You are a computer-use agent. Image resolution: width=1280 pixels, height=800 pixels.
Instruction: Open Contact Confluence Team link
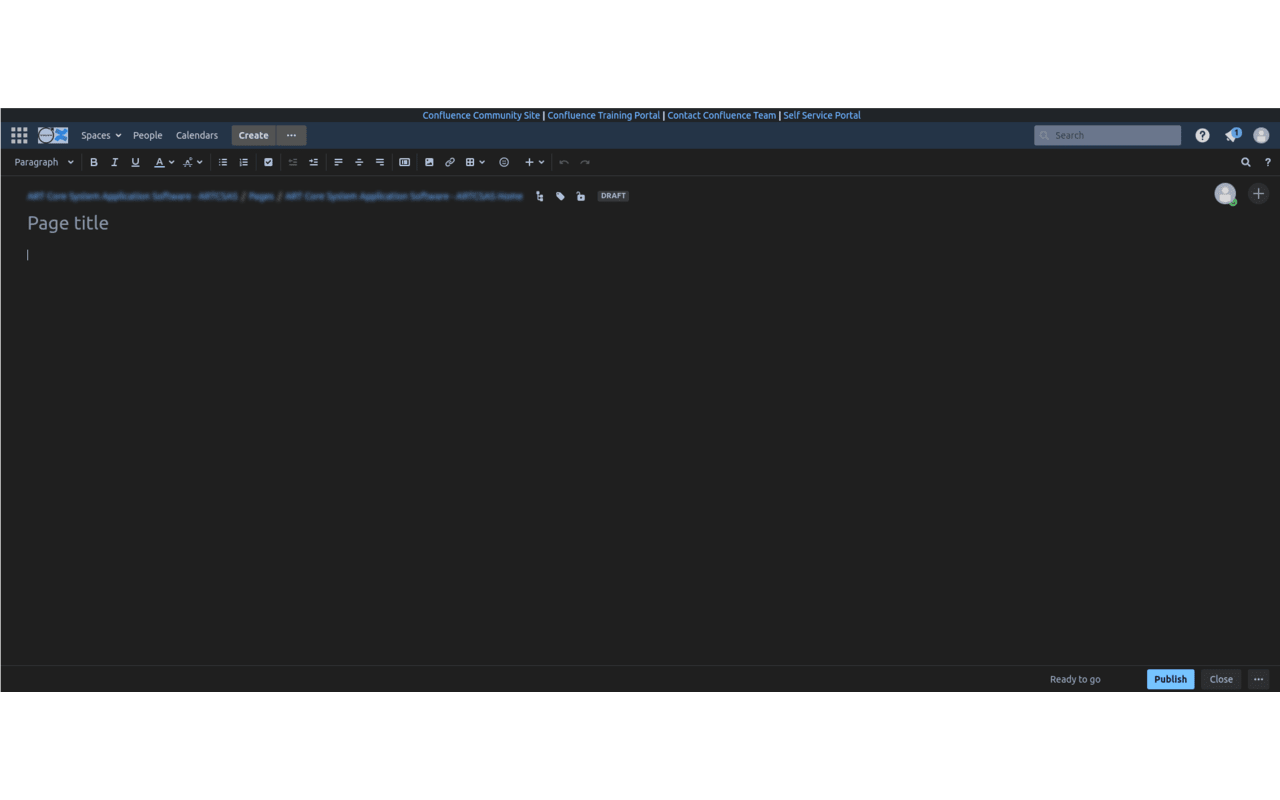pos(722,115)
